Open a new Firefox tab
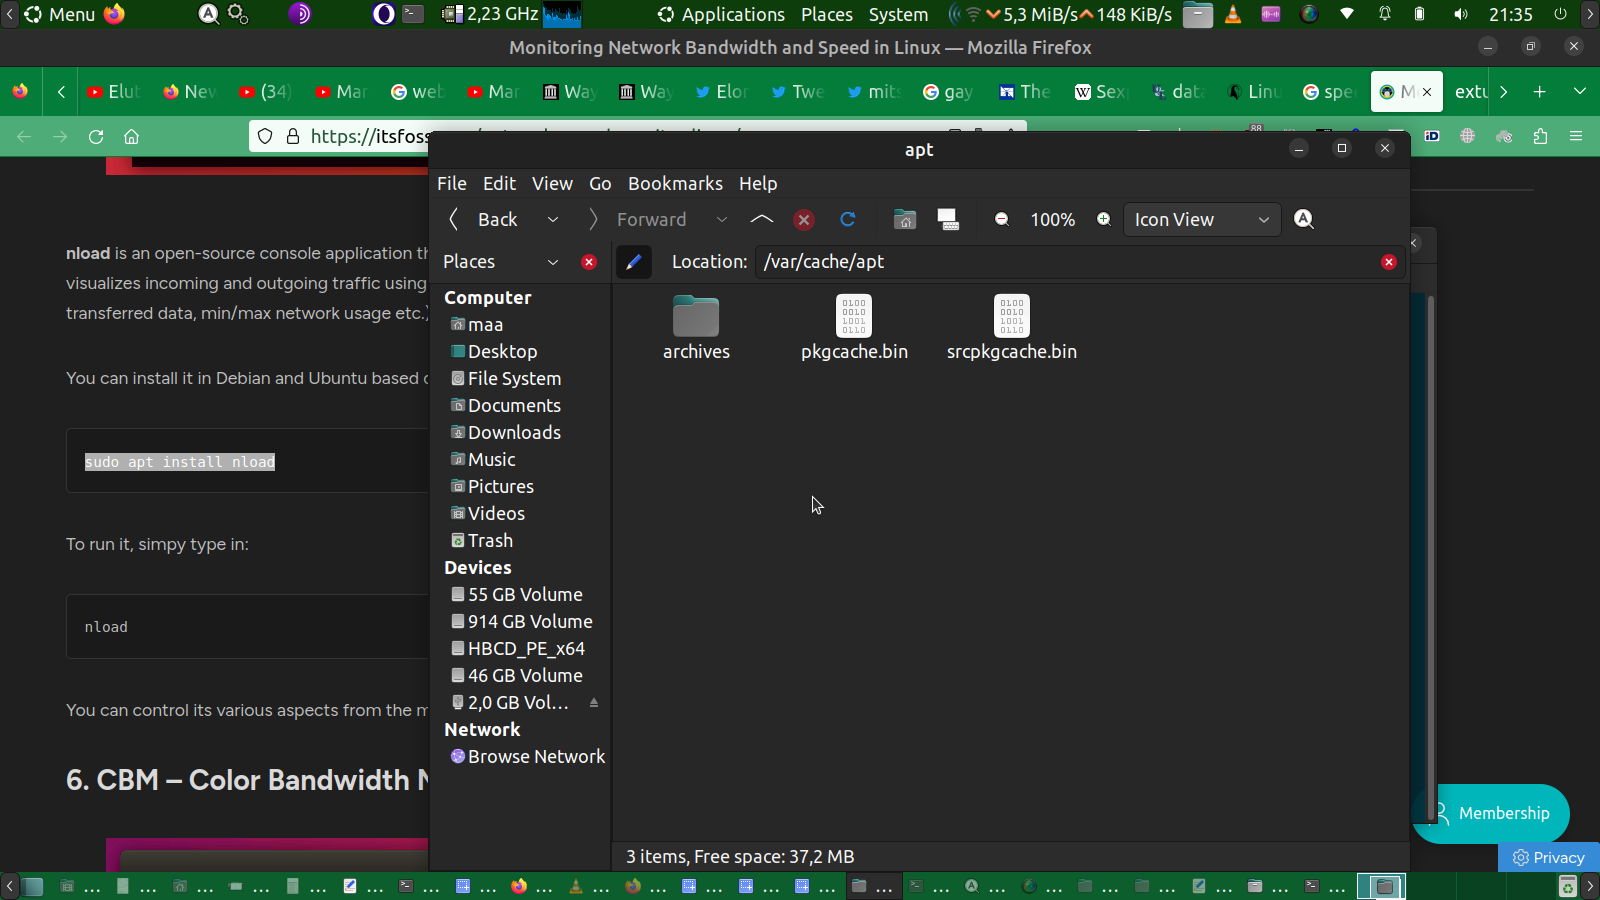 click(x=1540, y=91)
